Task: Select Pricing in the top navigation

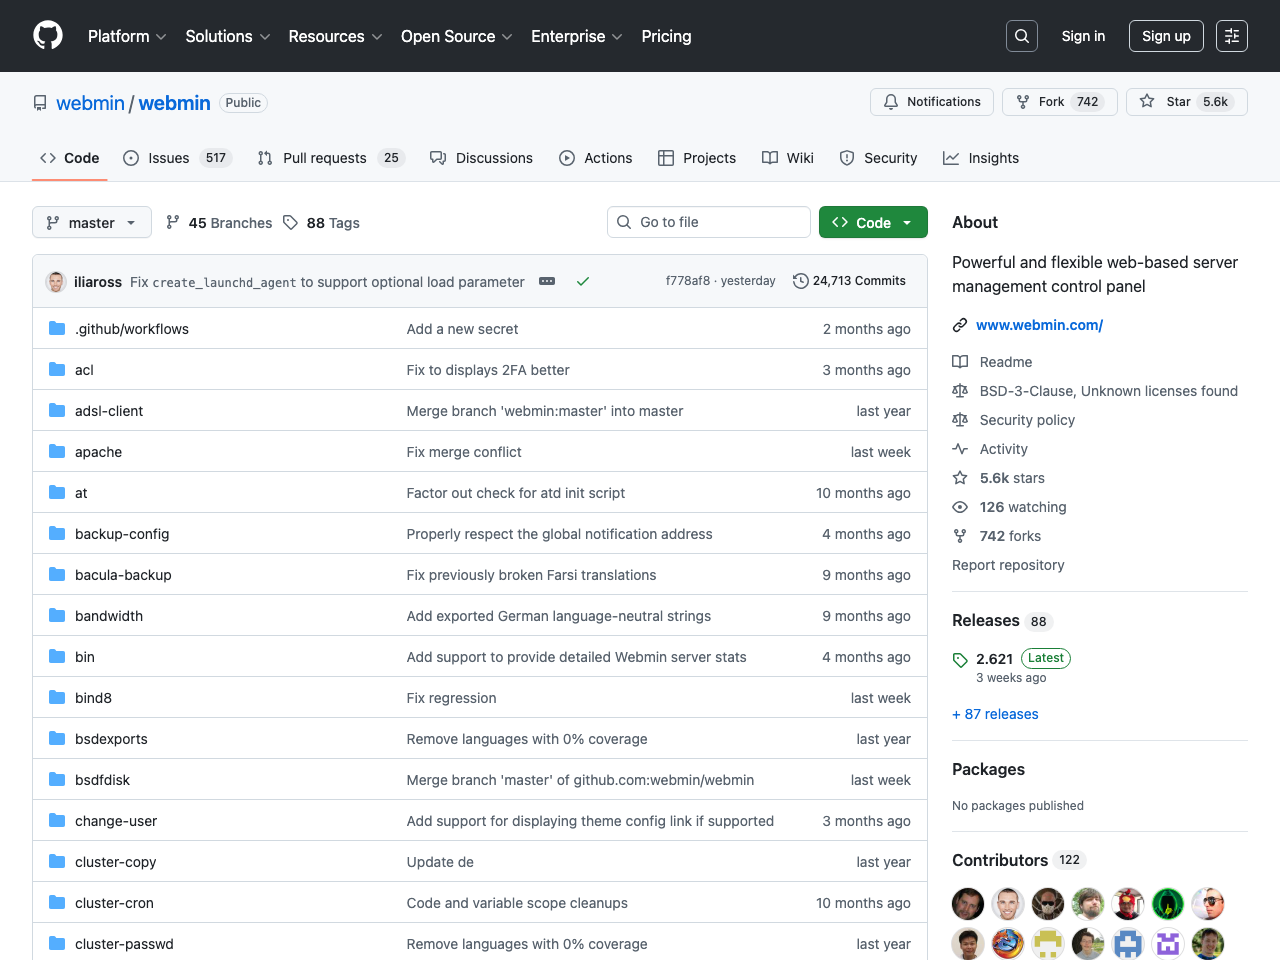Action: point(666,36)
